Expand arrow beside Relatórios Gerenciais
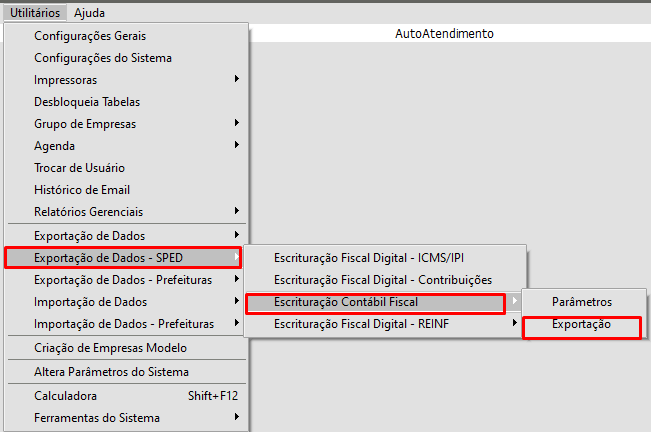The width and height of the screenshot is (651, 432). (x=237, y=210)
